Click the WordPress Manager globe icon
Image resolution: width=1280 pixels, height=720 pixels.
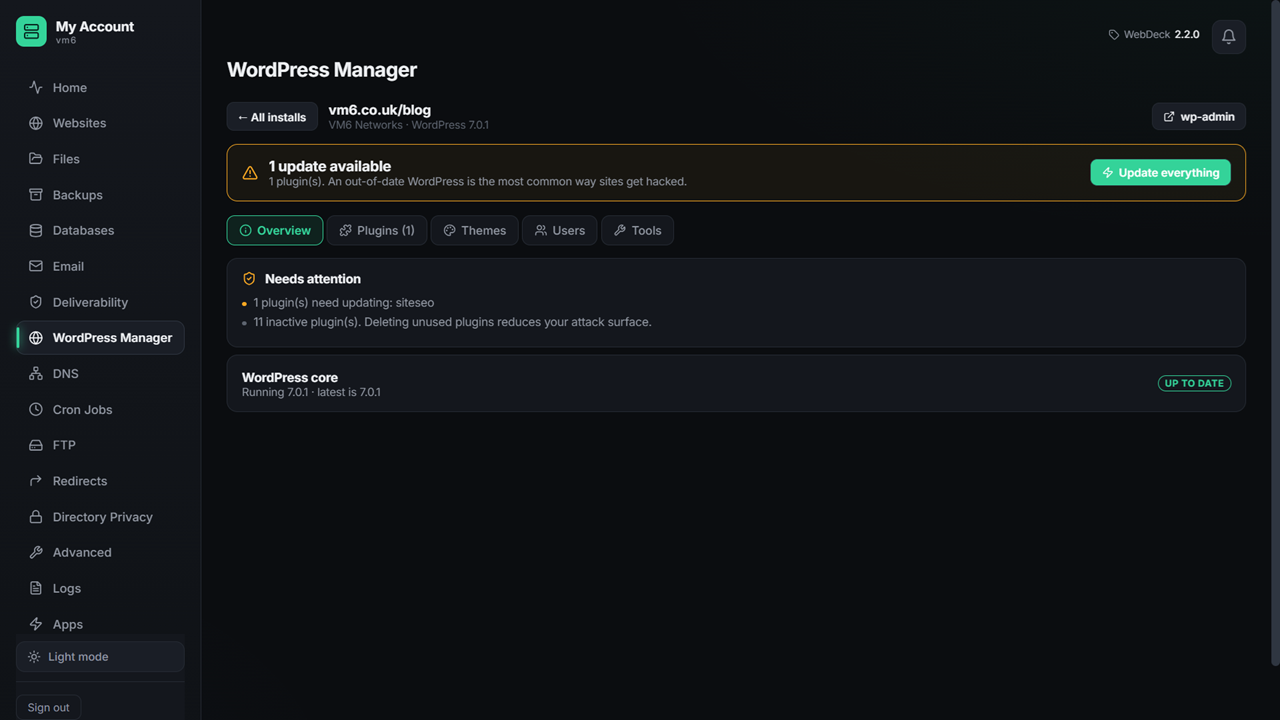click(x=36, y=338)
